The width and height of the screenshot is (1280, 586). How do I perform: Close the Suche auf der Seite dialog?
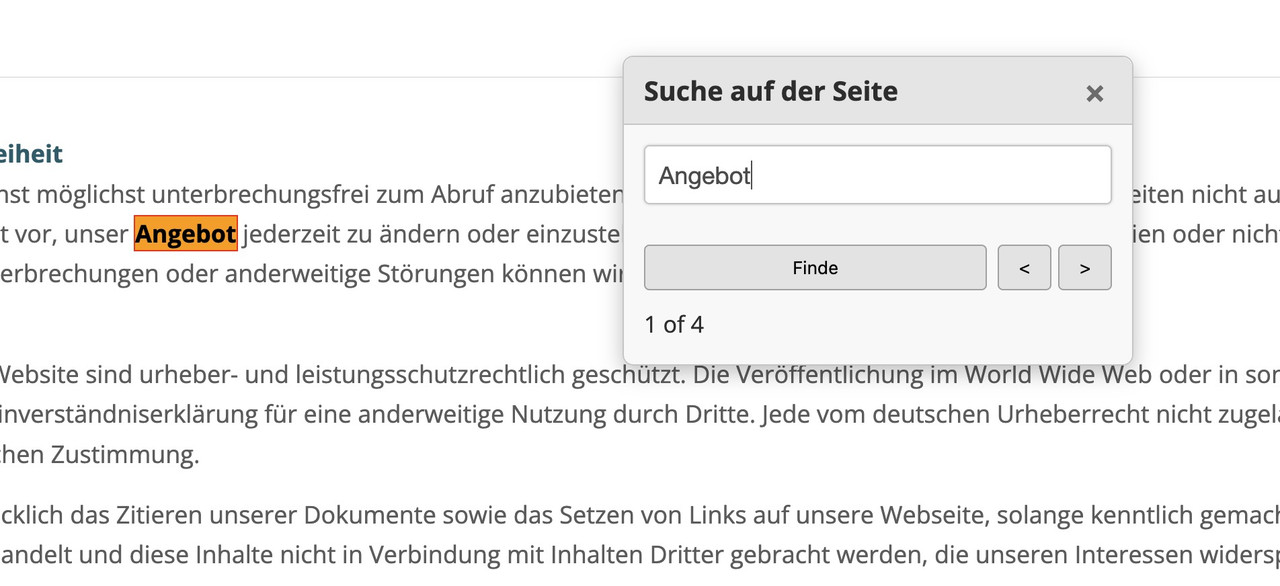click(1094, 93)
